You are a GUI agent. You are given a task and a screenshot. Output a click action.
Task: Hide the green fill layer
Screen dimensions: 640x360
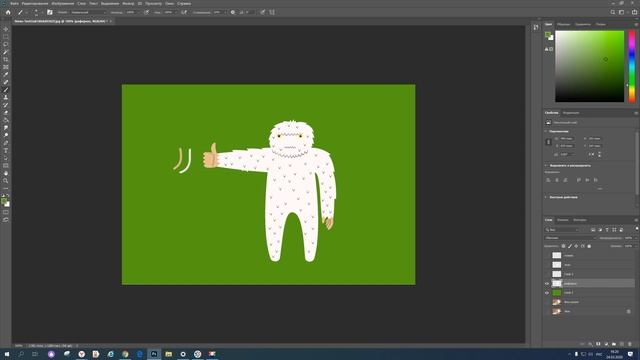547,293
